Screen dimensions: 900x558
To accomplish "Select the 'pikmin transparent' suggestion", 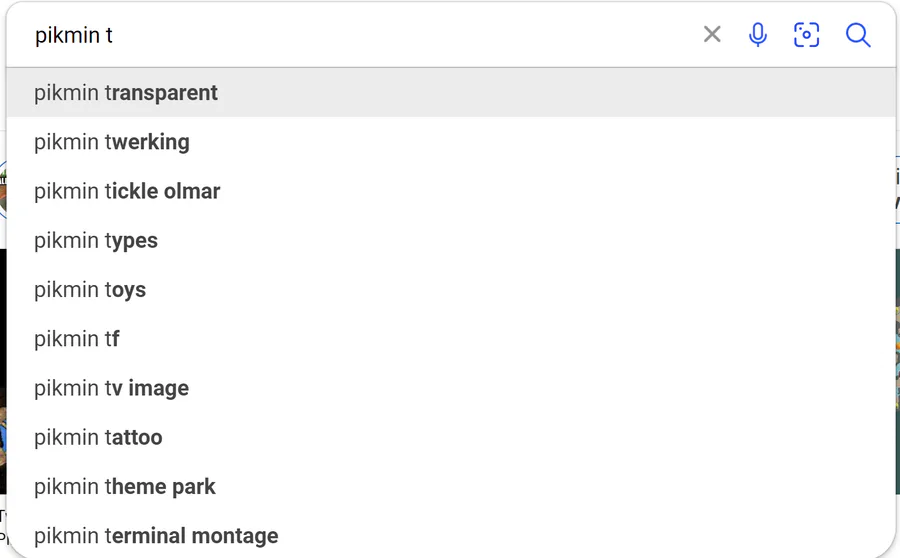I will [126, 93].
